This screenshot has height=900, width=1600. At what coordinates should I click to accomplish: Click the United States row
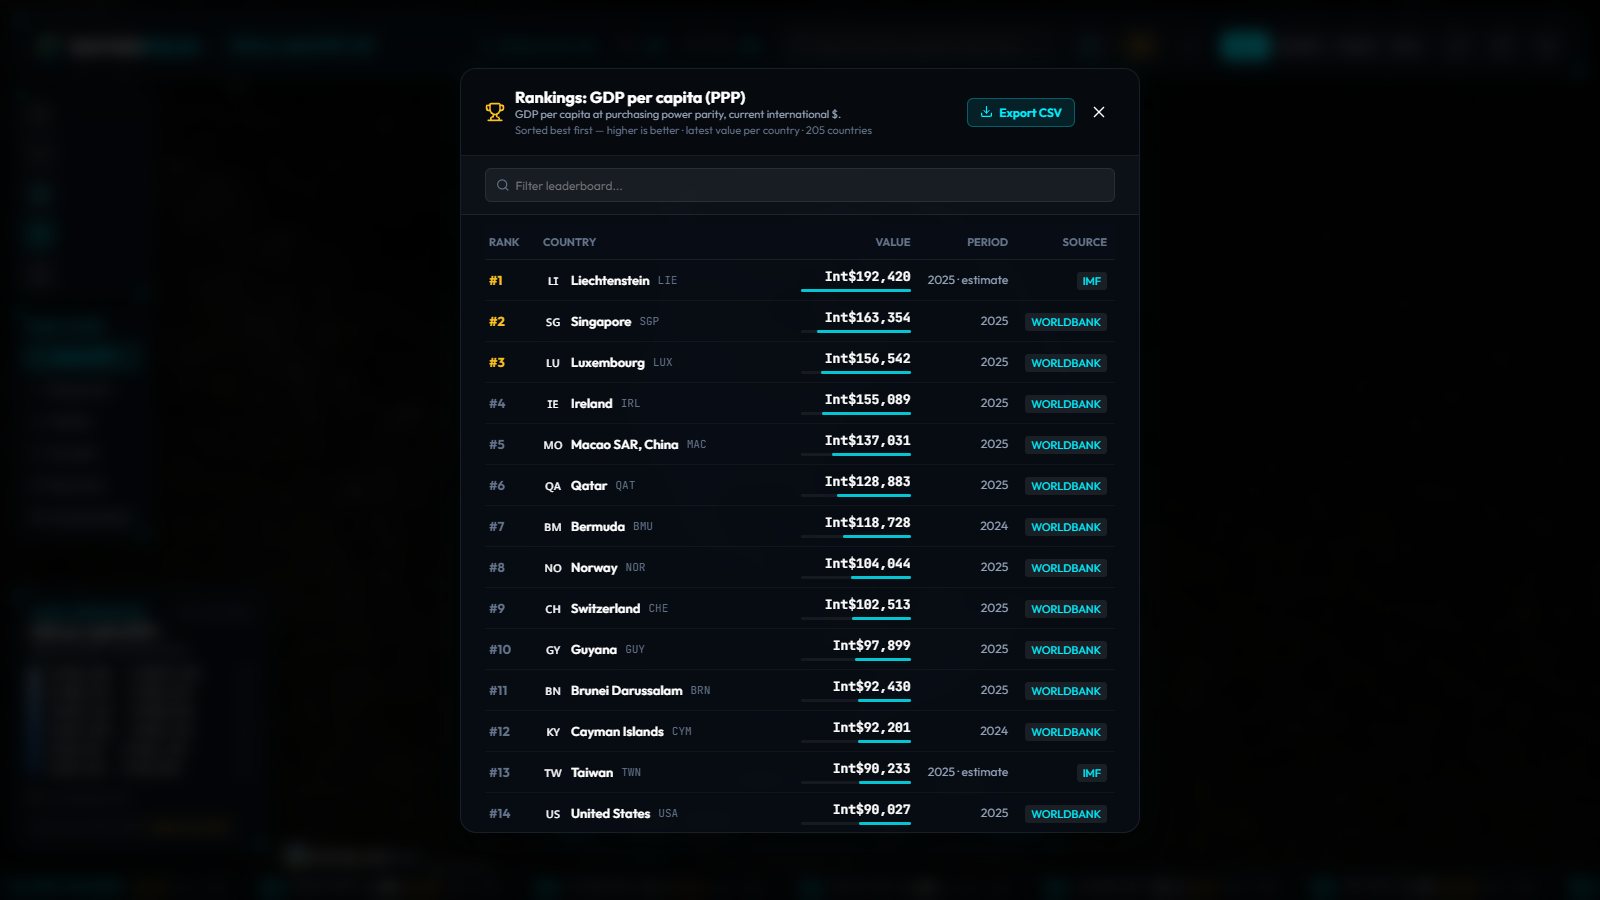(x=800, y=813)
